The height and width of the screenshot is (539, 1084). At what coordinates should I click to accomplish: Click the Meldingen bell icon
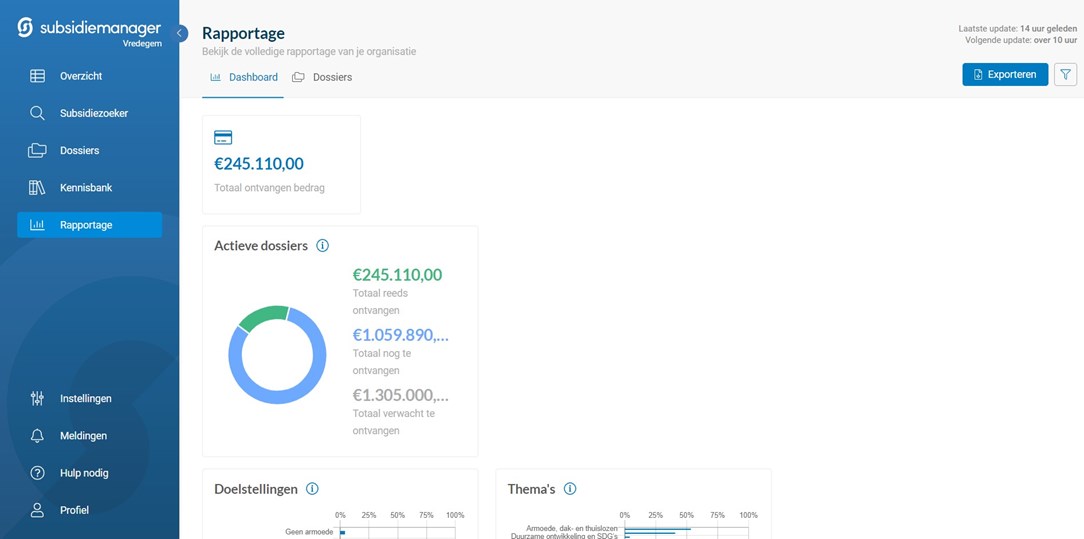pyautogui.click(x=37, y=436)
